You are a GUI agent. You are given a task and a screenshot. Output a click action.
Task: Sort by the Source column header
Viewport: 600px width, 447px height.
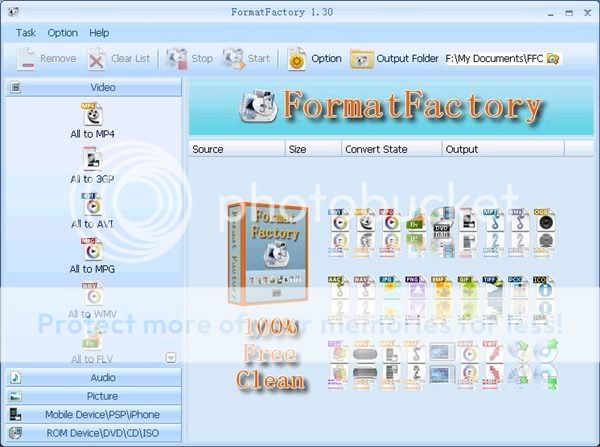[237, 149]
